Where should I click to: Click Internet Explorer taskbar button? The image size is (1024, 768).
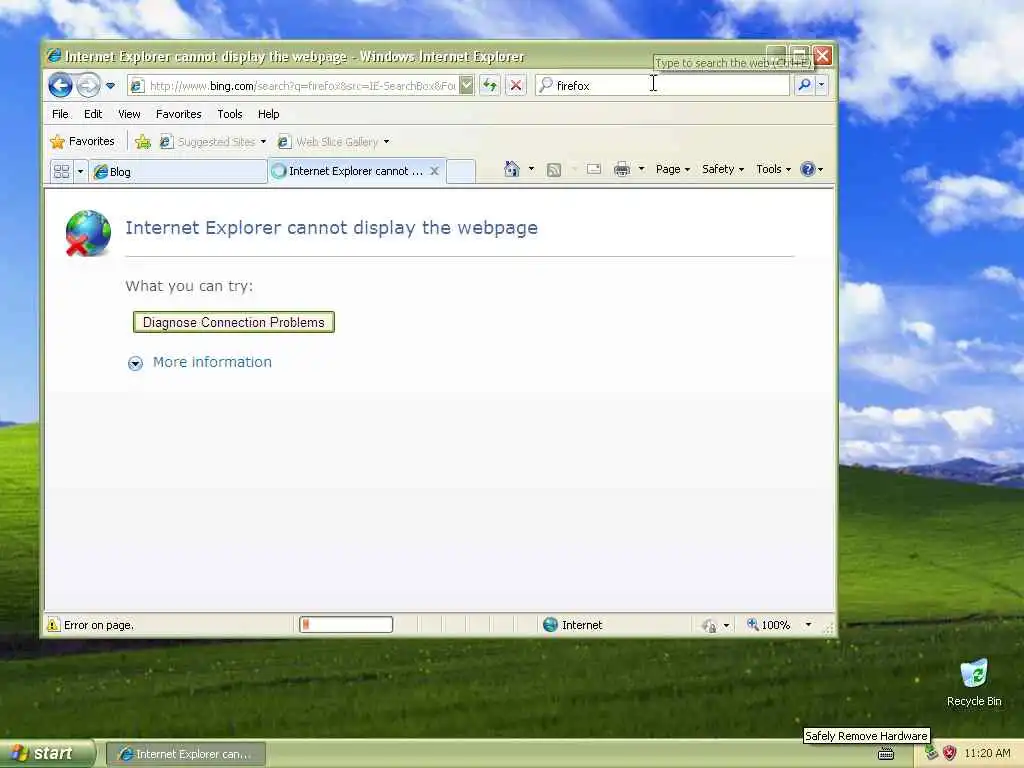pos(185,754)
